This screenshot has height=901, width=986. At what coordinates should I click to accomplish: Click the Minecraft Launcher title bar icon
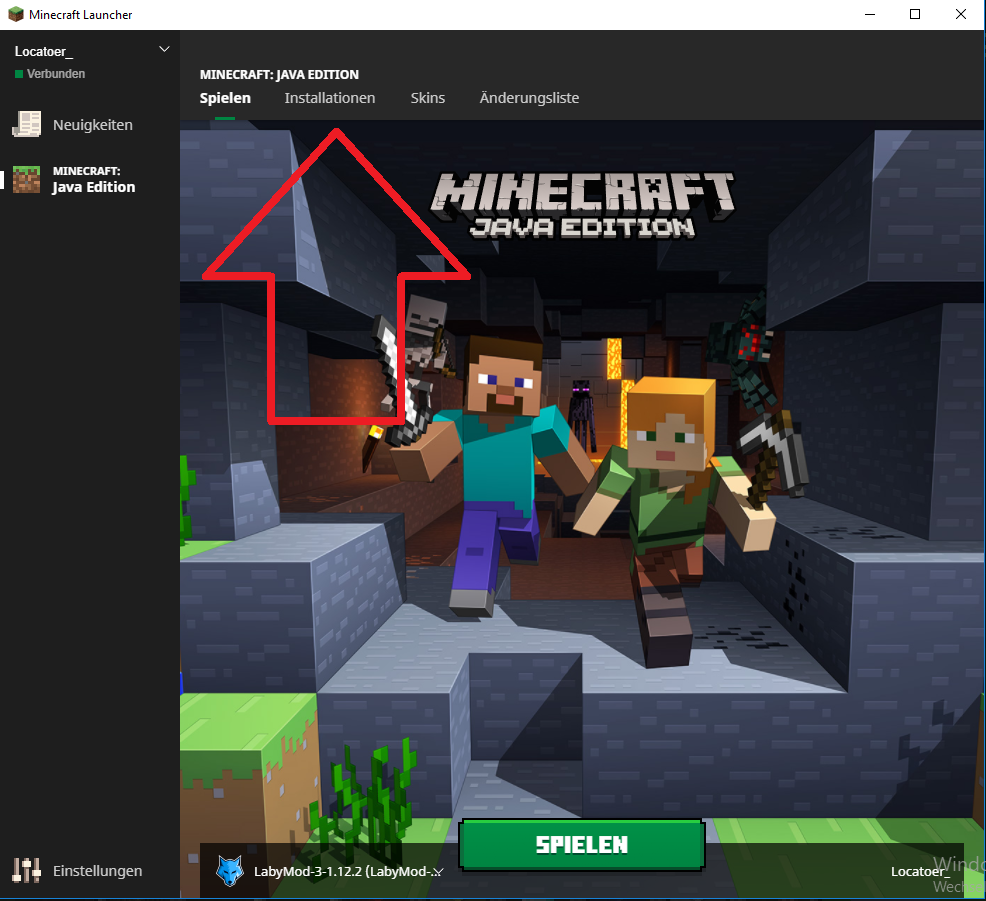[x=15, y=14]
